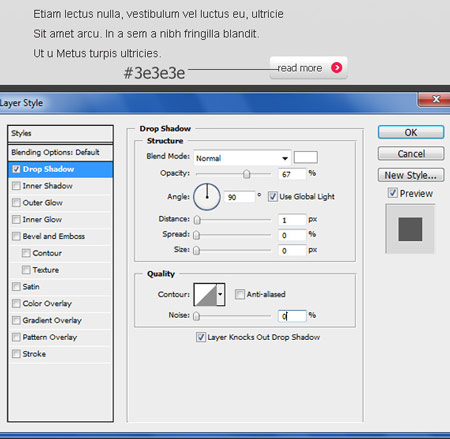This screenshot has width=450, height=439.
Task: Enable the Anti-aliased checkbox
Action: pos(239,294)
